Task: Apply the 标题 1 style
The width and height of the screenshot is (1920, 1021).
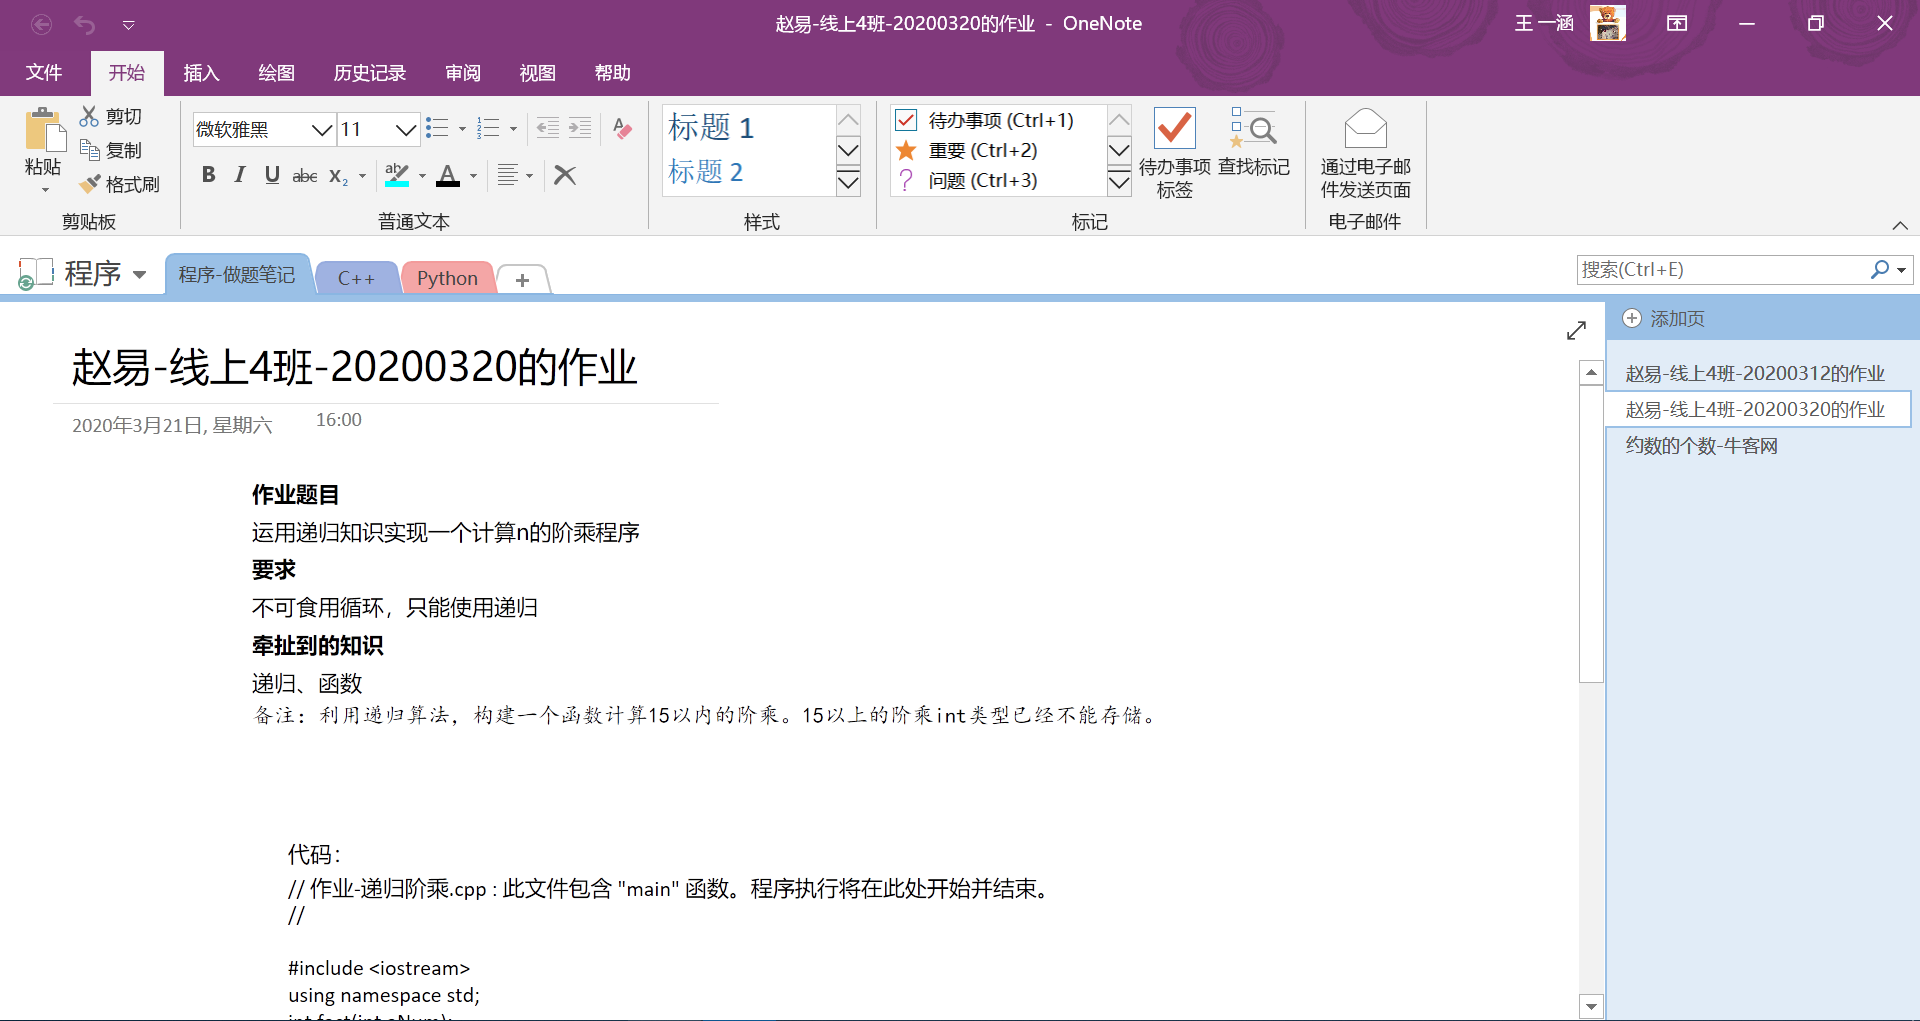Action: (x=711, y=127)
